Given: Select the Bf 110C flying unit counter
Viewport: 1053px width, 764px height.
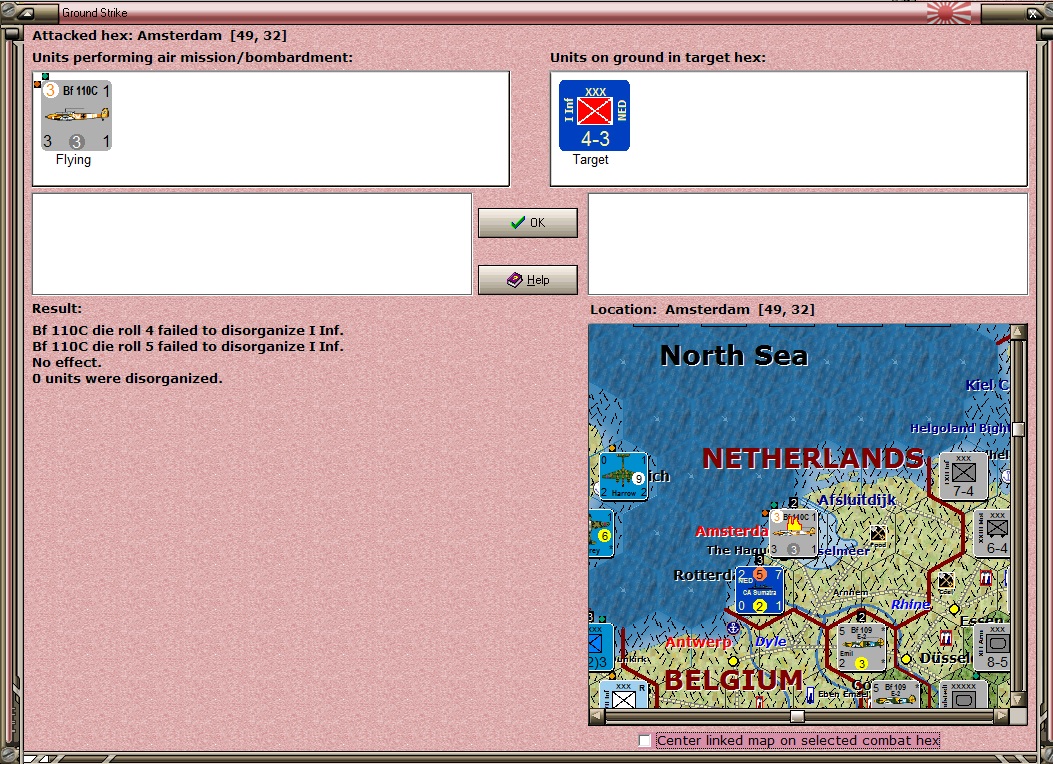Looking at the screenshot, I should point(77,115).
